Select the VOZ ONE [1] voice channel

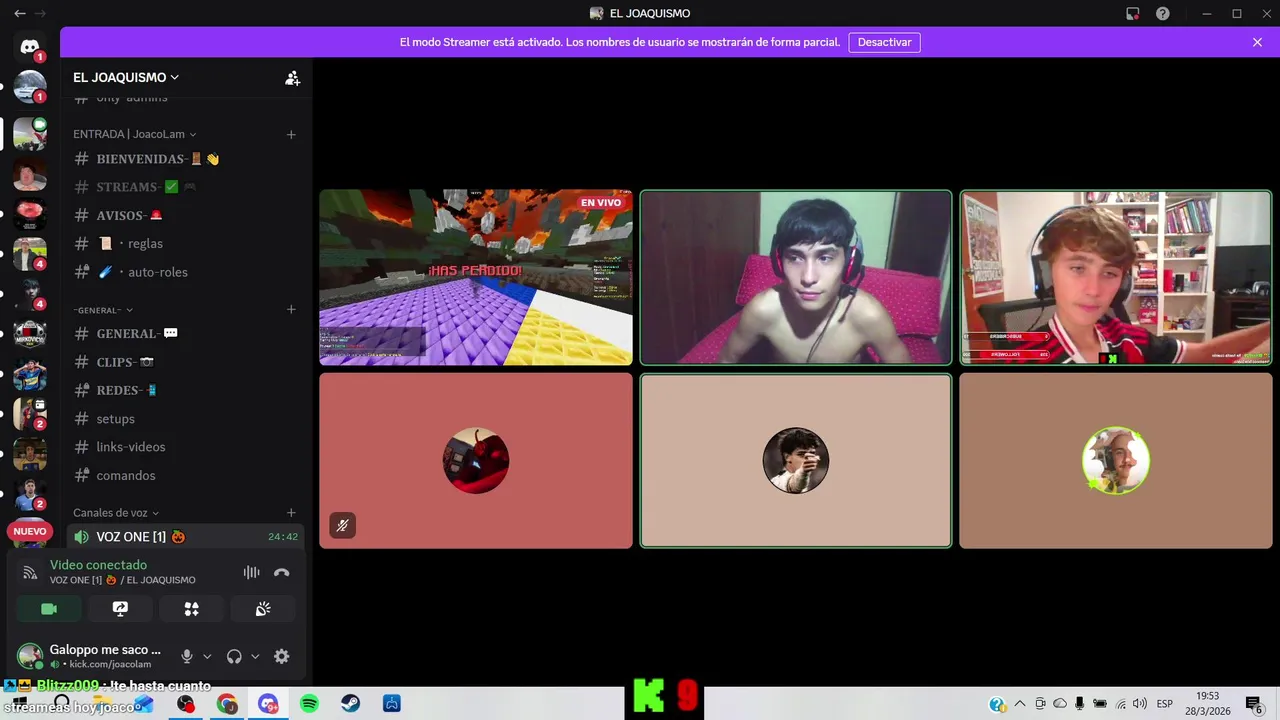click(x=185, y=537)
